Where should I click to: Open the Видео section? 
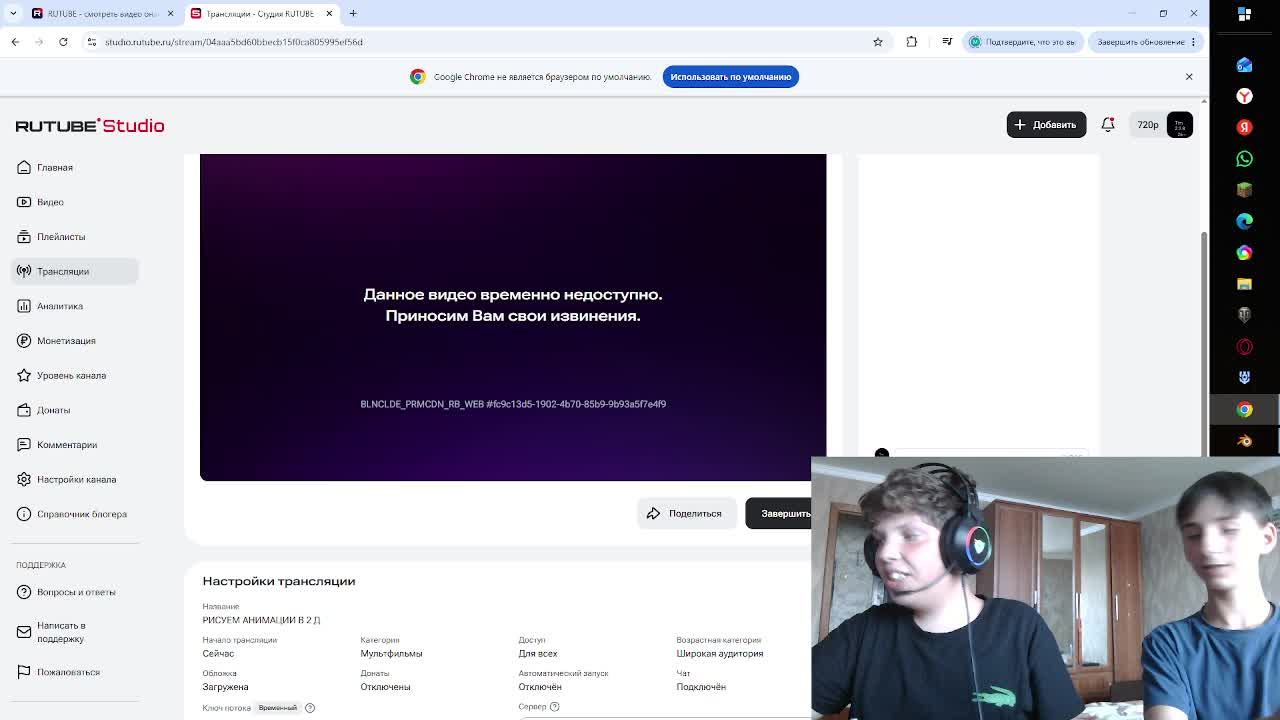click(x=50, y=202)
